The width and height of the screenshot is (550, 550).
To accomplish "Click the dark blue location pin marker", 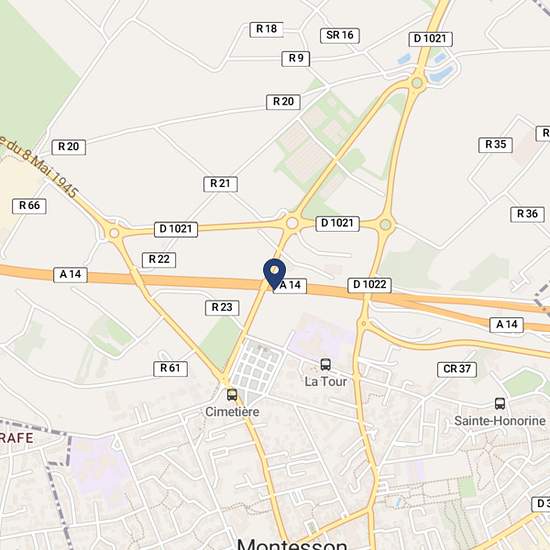I will [274, 274].
